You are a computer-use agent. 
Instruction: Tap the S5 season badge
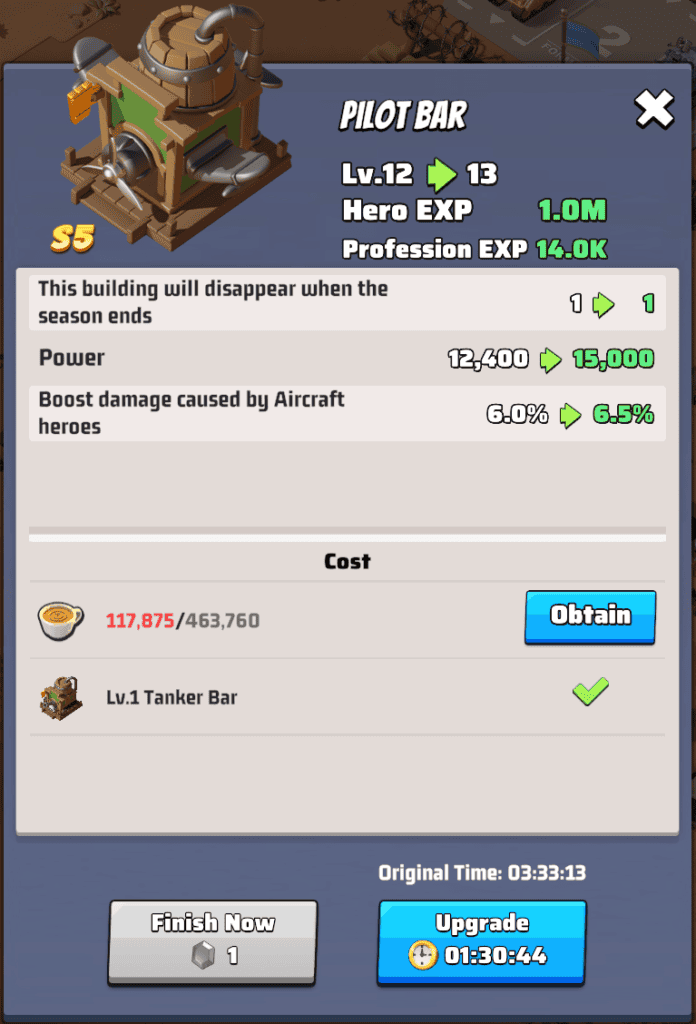72,238
